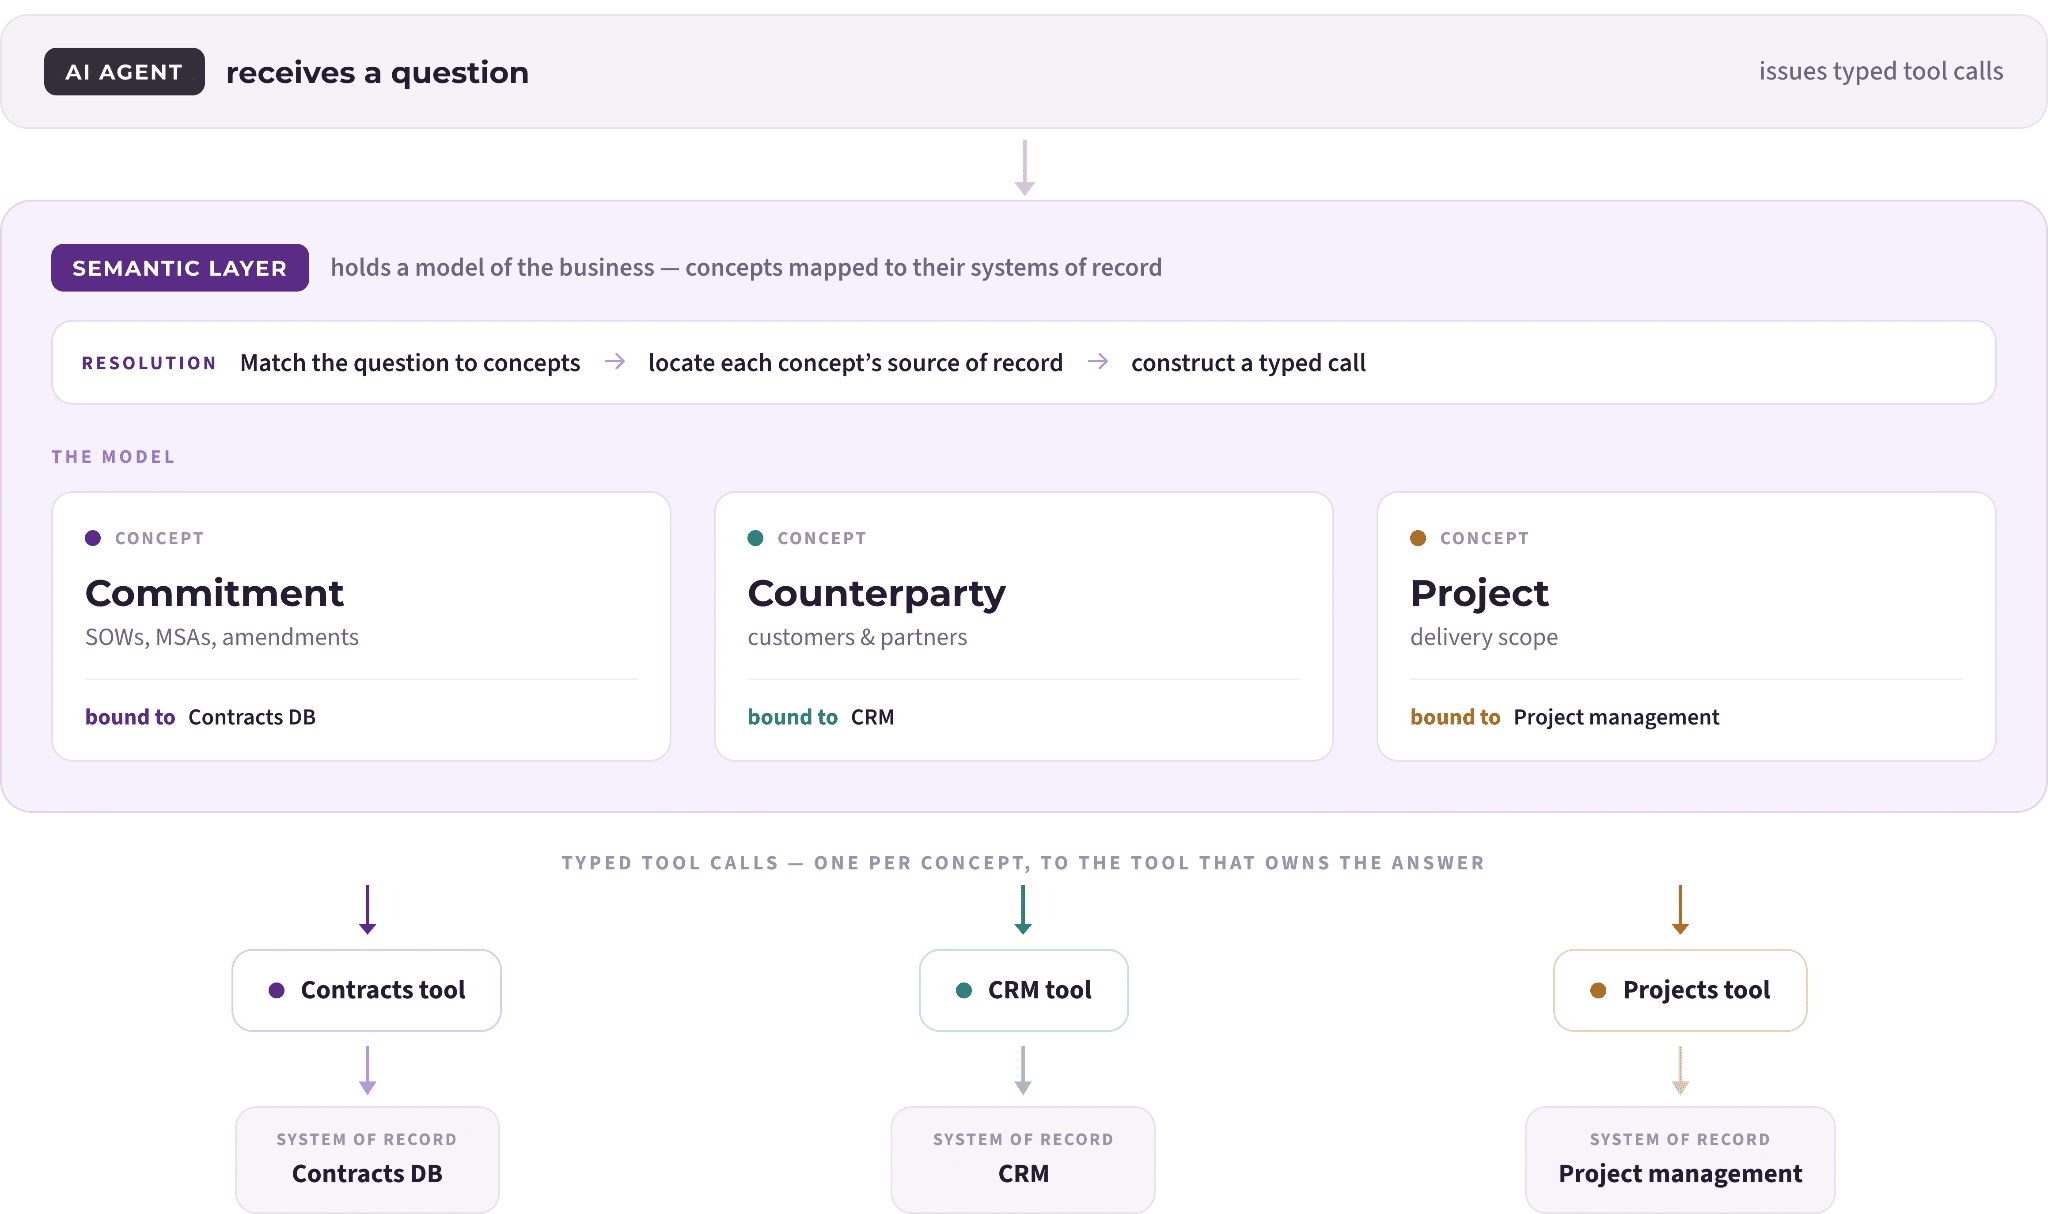Click the teal arrow above CRM tool
2048x1214 pixels.
tap(1023, 910)
